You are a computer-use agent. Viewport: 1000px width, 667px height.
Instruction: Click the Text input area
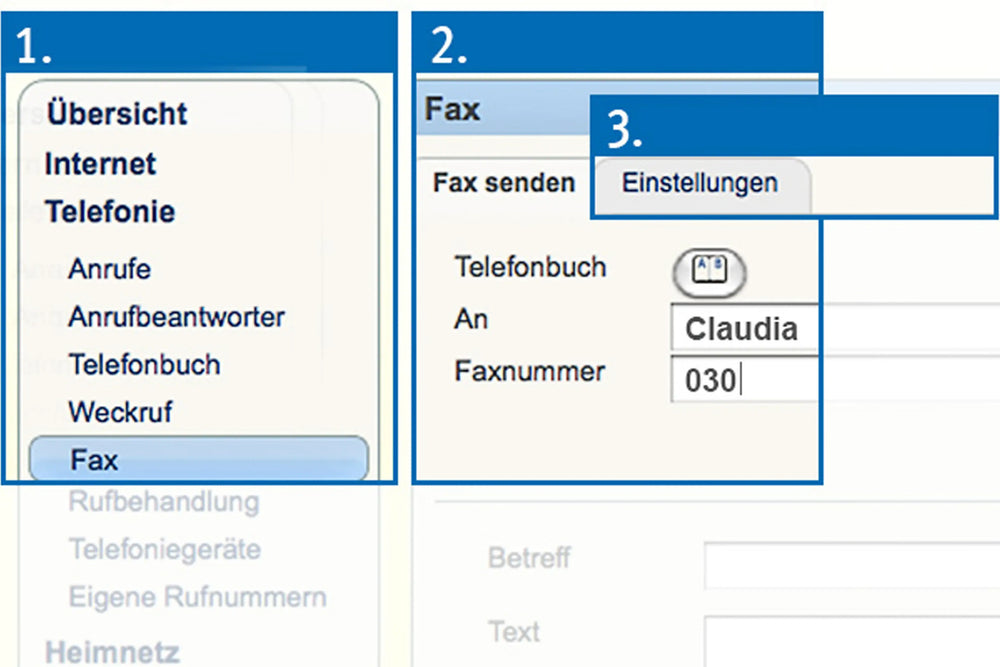coord(850,640)
